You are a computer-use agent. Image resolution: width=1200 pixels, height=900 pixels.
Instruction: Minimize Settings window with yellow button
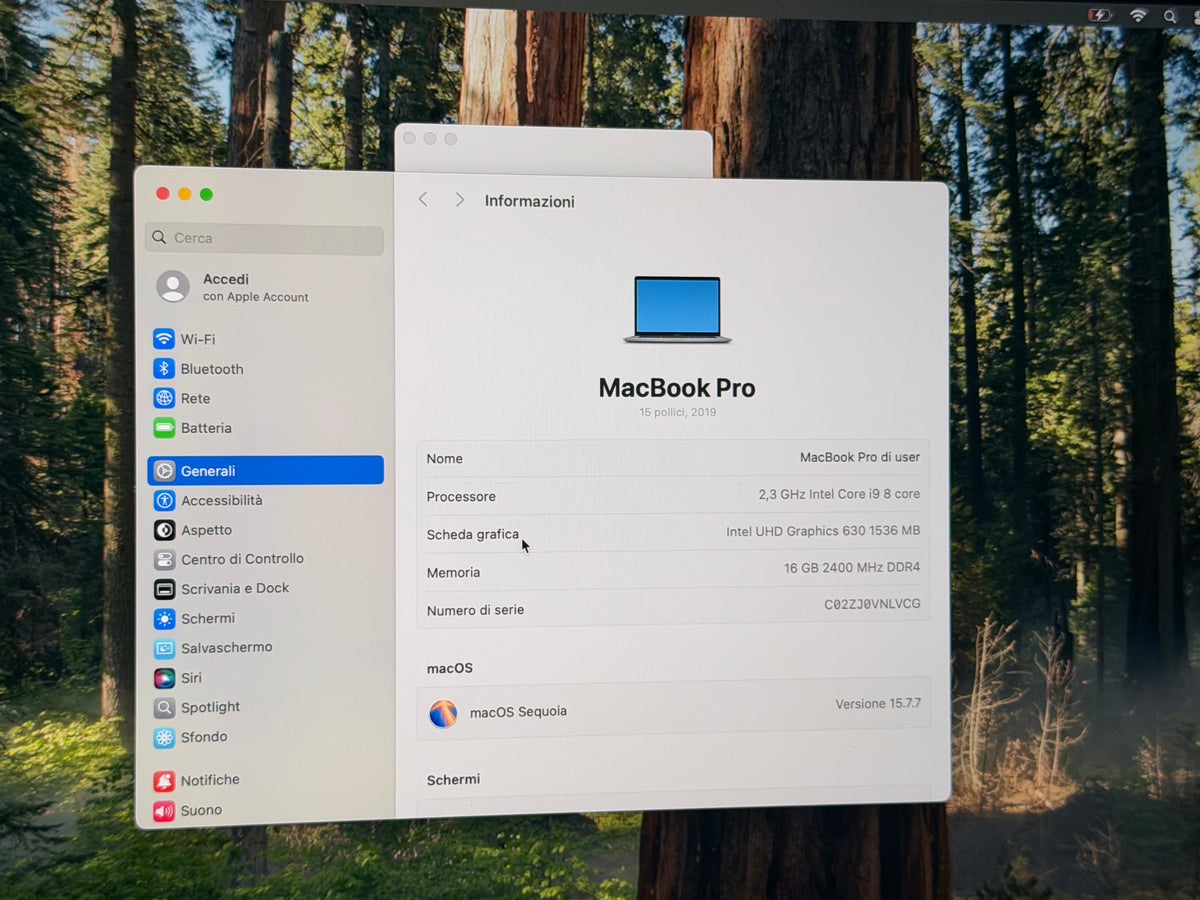(184, 194)
